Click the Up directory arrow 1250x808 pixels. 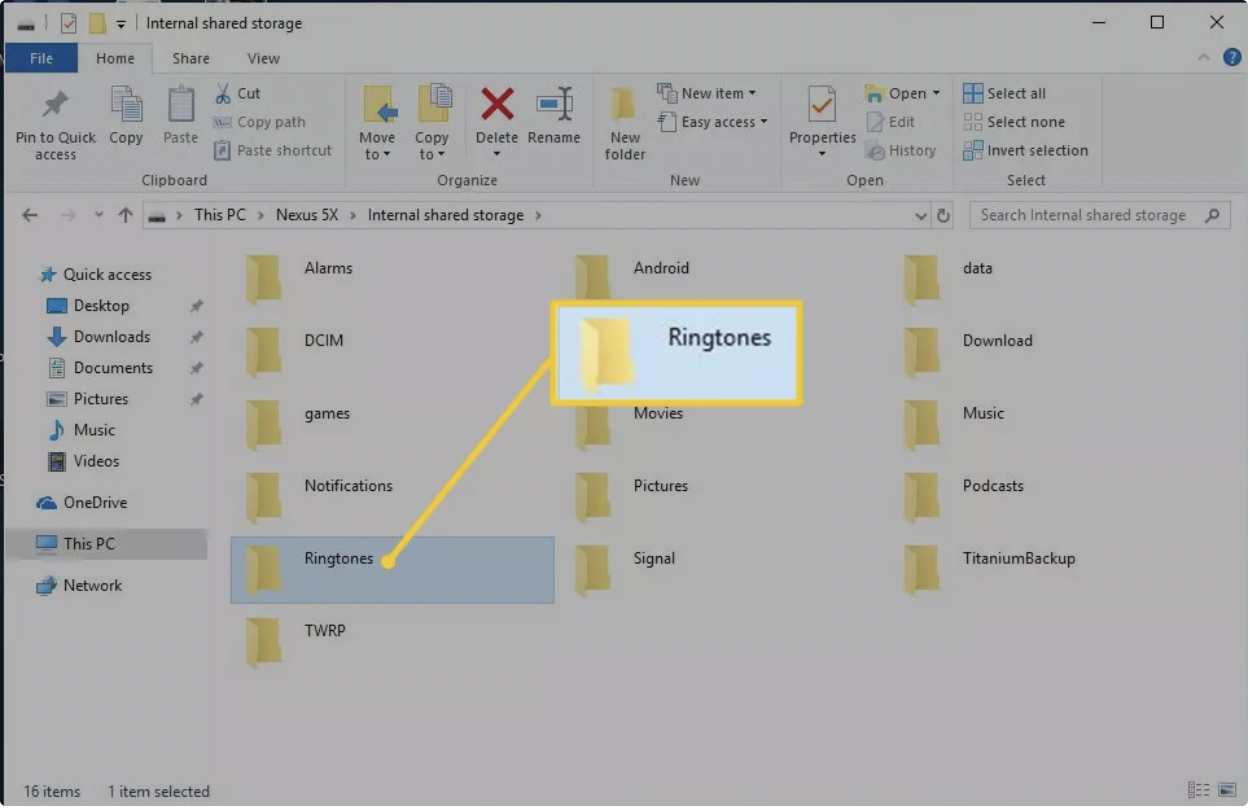pos(125,215)
